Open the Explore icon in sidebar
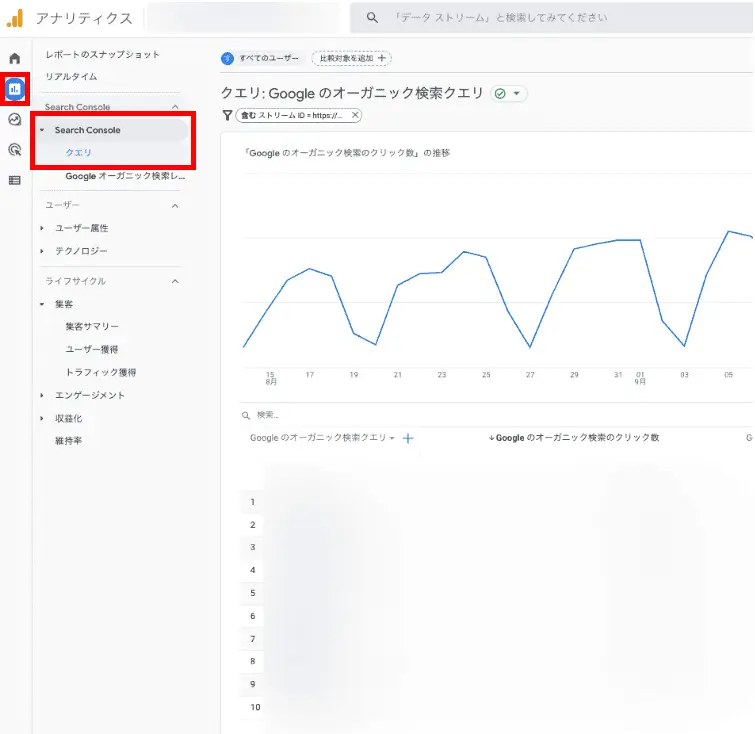This screenshot has width=755, height=734. [x=15, y=119]
